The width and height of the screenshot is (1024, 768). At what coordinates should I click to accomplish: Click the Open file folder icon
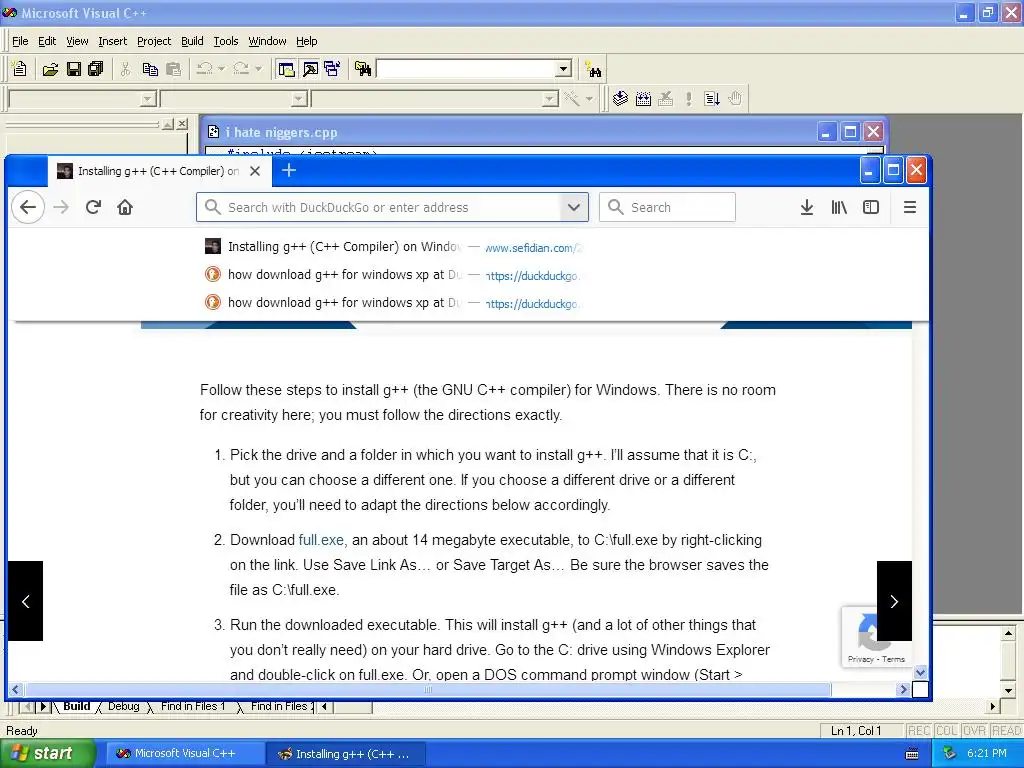[50, 69]
